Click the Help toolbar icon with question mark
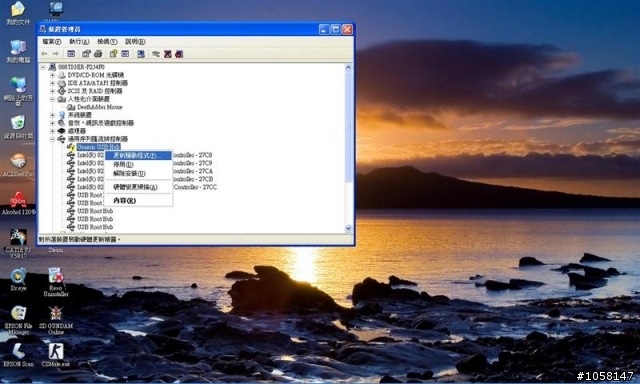The width and height of the screenshot is (640, 384). click(113, 54)
